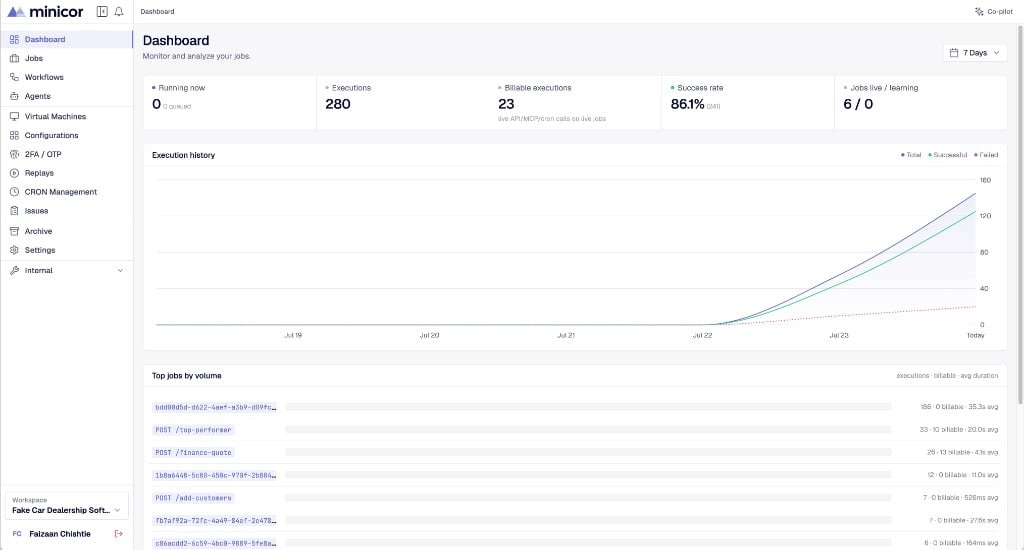Click the Faizaan Chishtie user name
Screen dimensions: 1024x550
click(60, 534)
